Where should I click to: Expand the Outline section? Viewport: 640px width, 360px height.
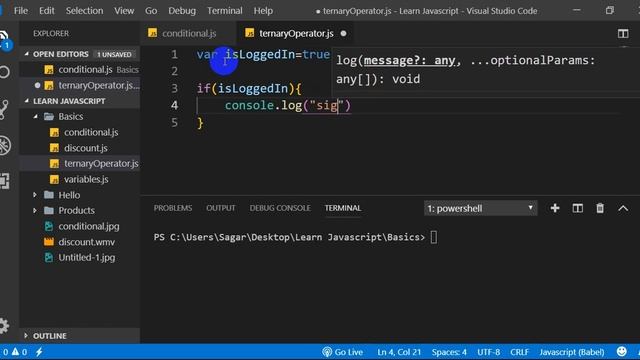pyautogui.click(x=26, y=336)
